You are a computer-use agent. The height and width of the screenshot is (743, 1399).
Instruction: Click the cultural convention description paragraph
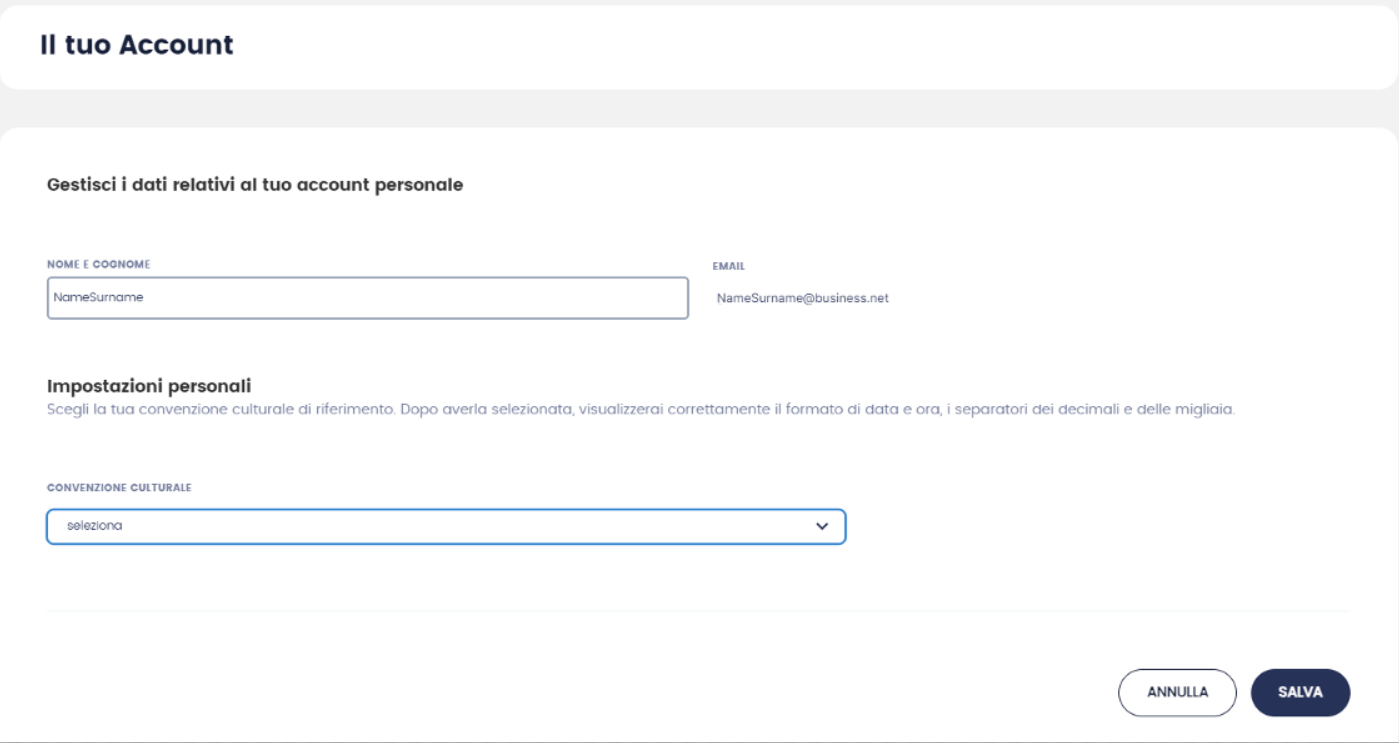tap(640, 410)
